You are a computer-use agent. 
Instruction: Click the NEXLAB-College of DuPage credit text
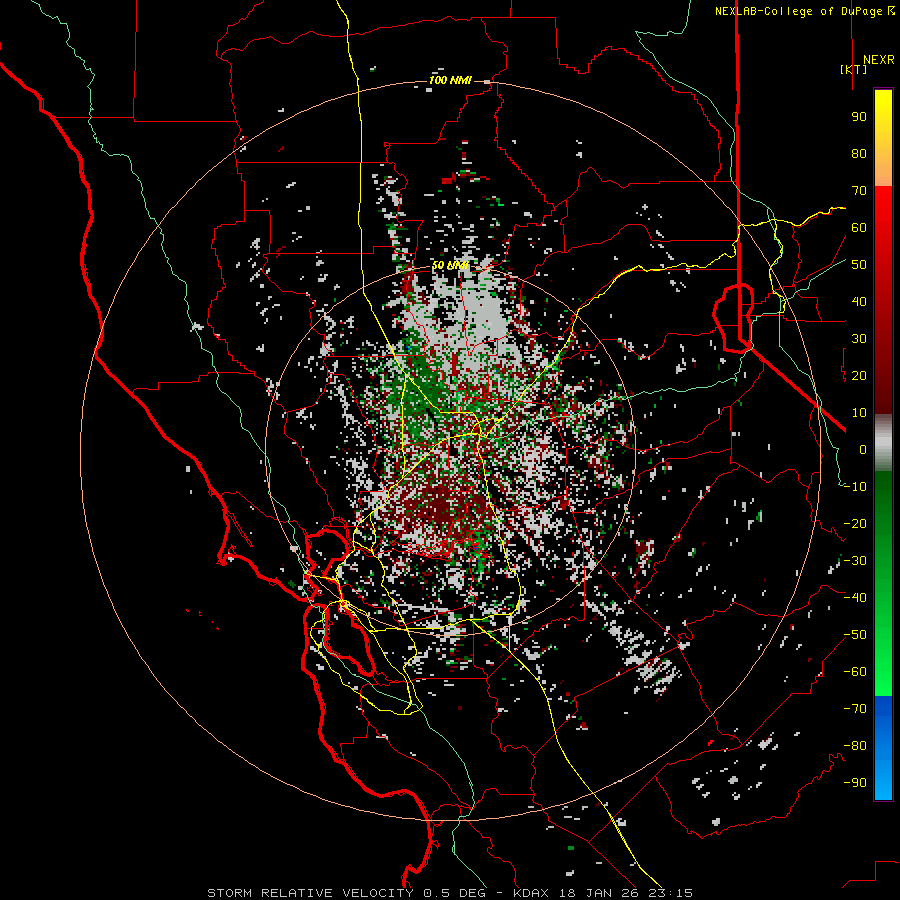point(798,11)
